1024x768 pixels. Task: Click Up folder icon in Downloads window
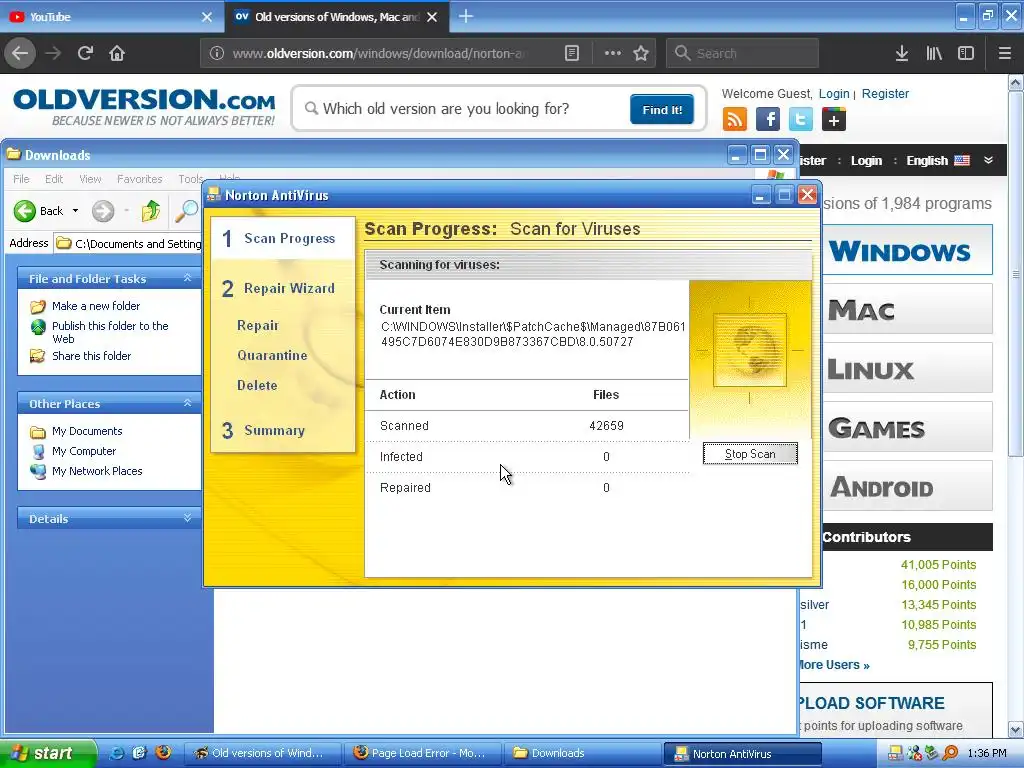(151, 211)
